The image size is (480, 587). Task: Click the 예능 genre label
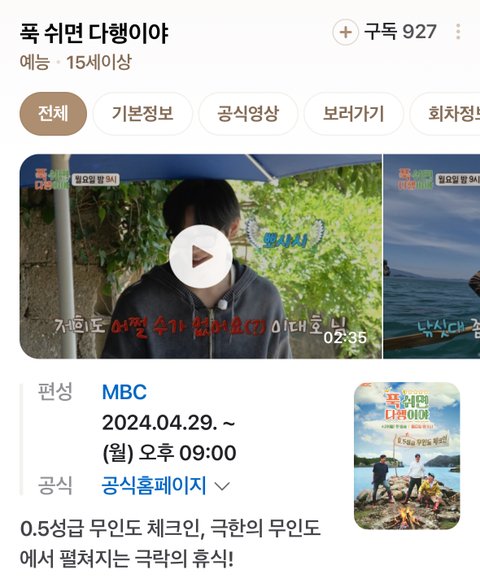pos(34,63)
